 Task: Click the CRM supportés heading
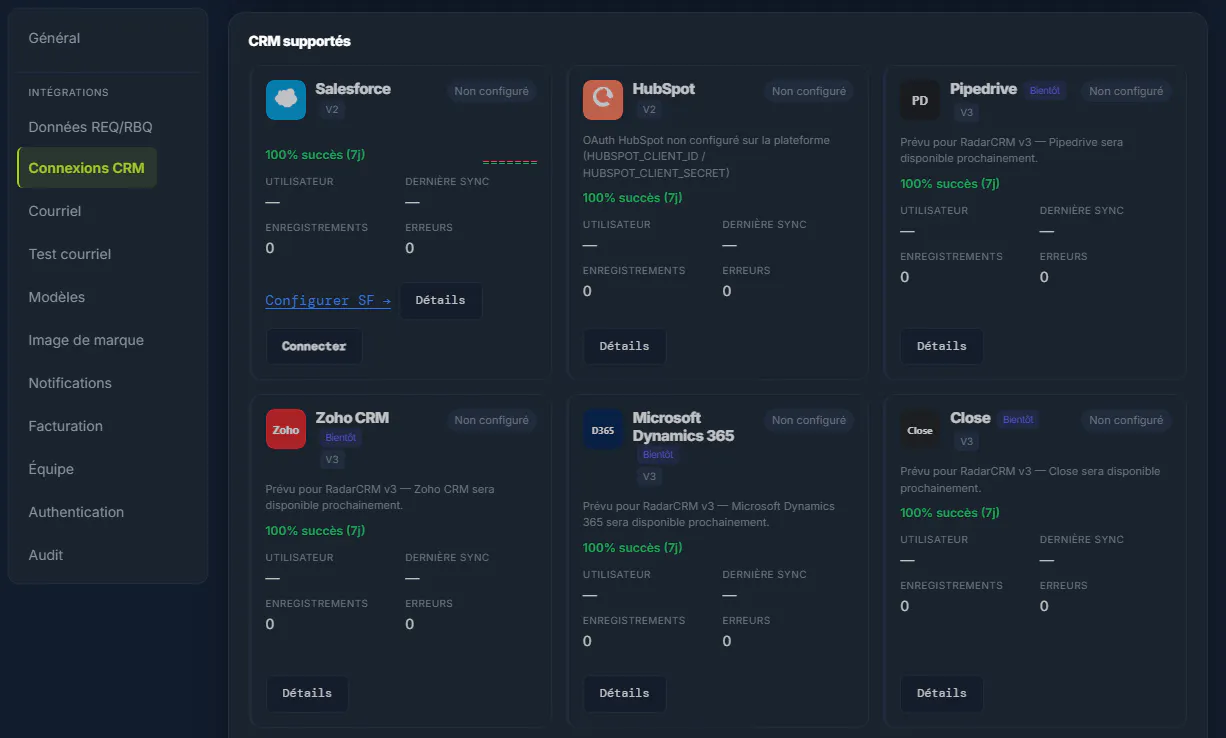299,42
